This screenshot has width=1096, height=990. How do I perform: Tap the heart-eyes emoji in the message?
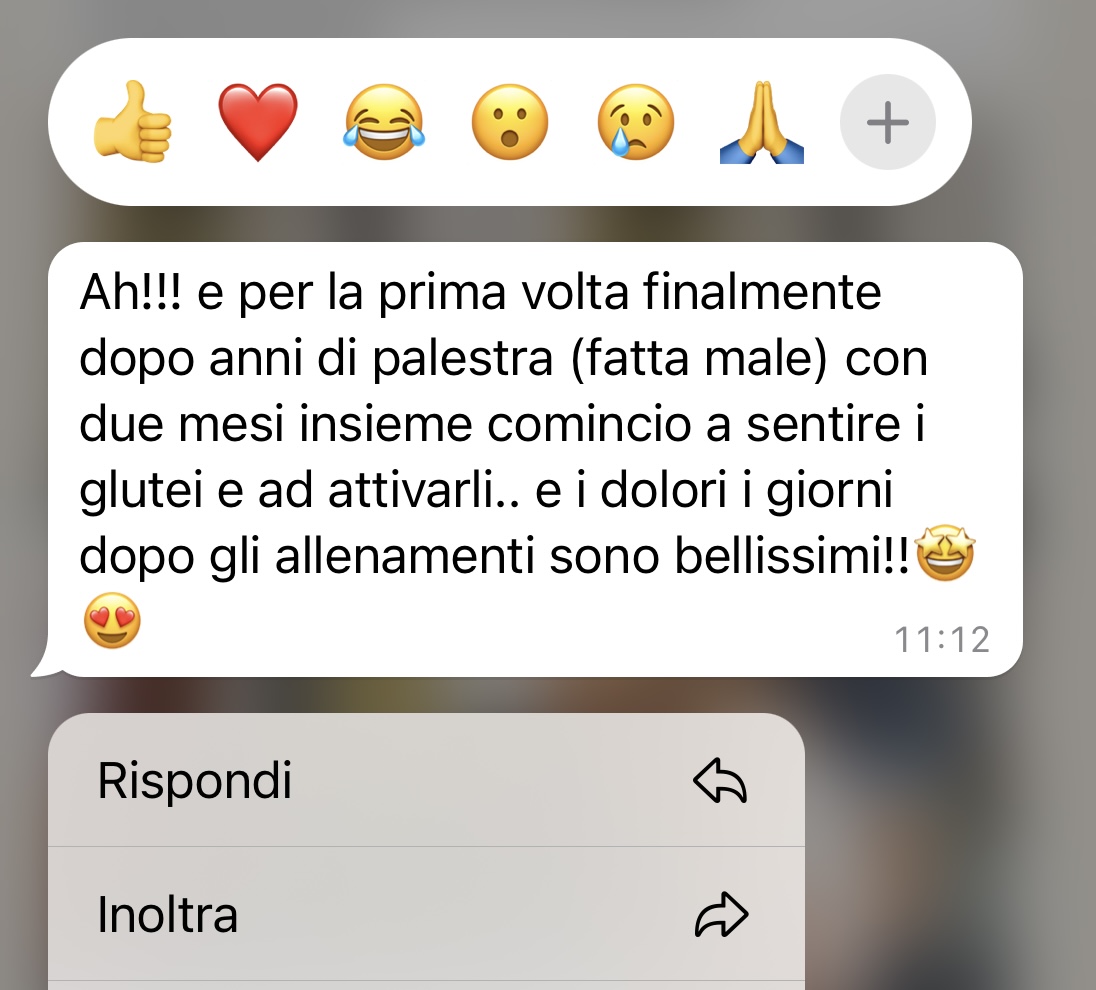tap(112, 621)
